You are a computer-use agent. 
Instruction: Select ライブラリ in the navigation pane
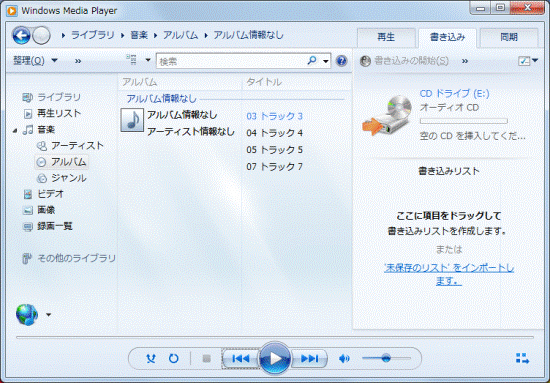point(59,97)
